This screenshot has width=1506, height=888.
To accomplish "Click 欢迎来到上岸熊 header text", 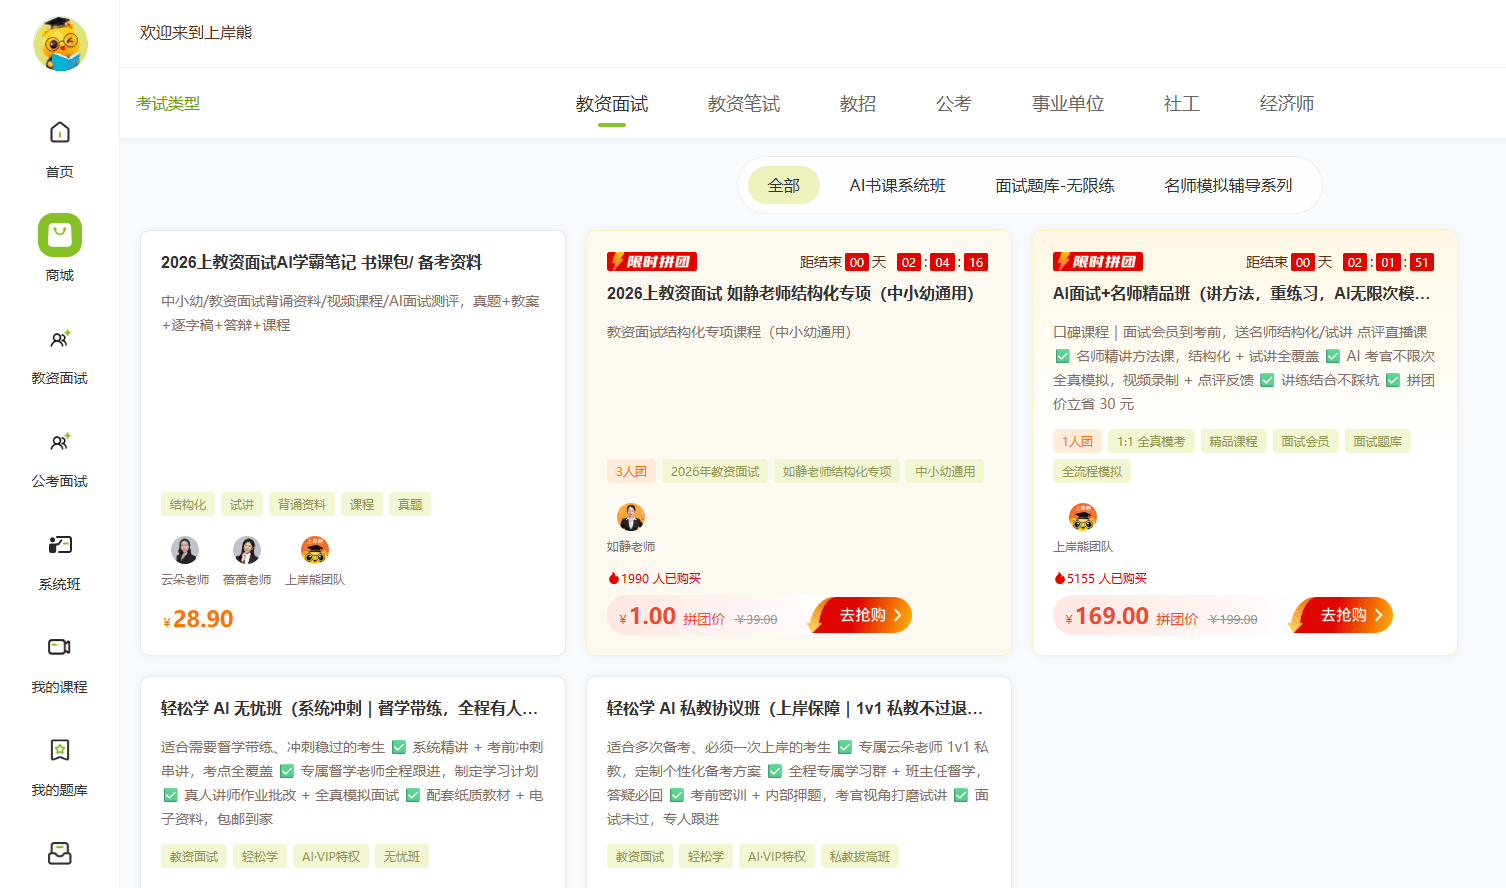I will click(x=196, y=33).
